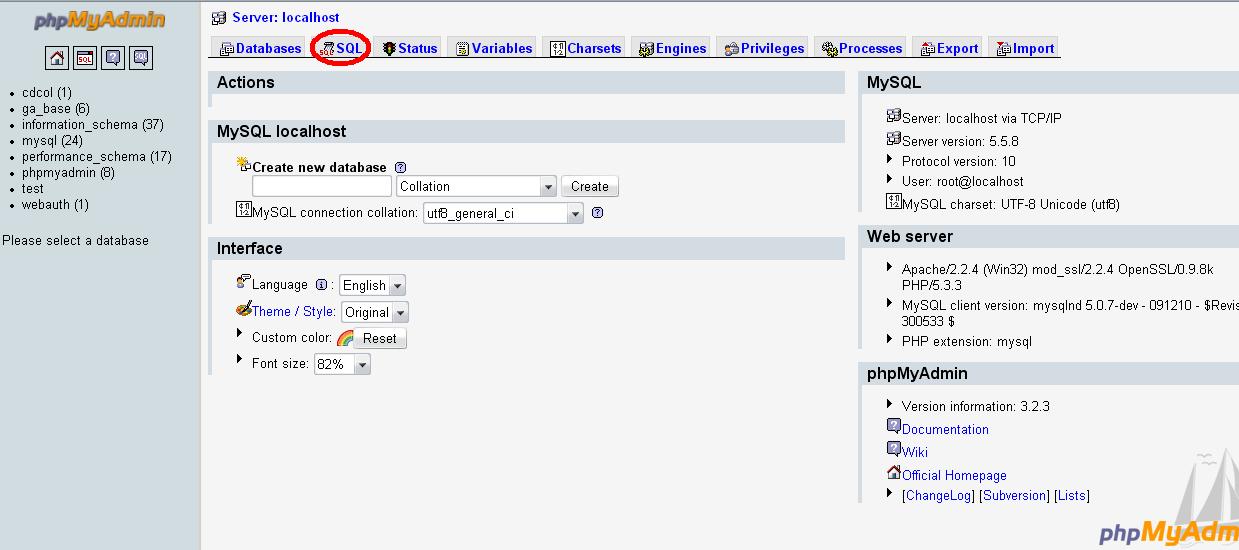Image resolution: width=1239 pixels, height=550 pixels.
Task: Open the Privileges tab
Action: (x=764, y=48)
